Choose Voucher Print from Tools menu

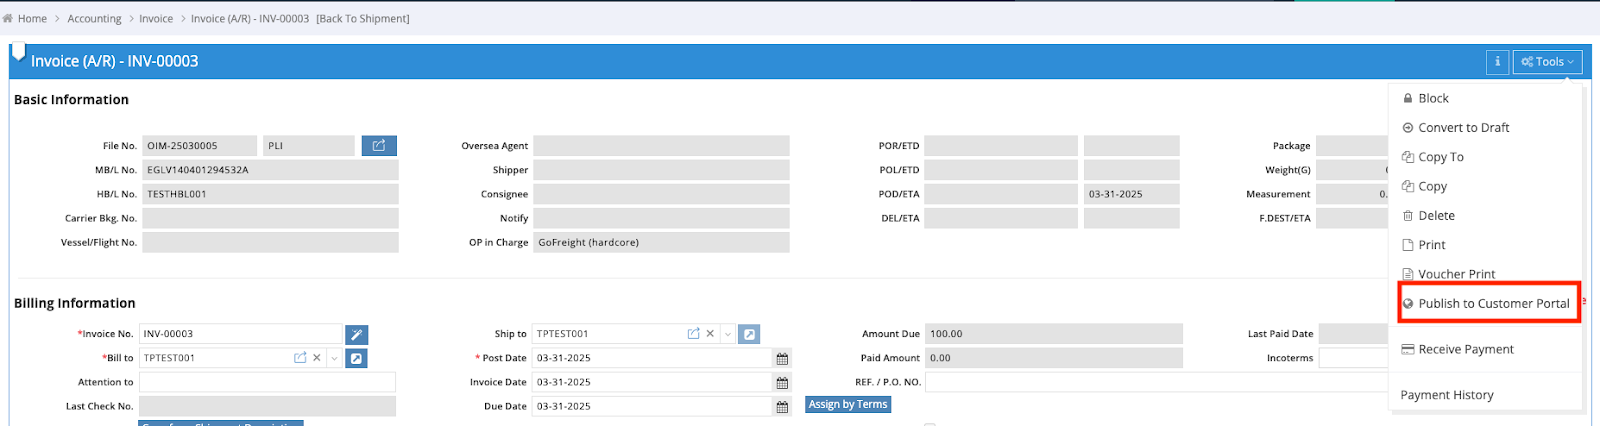pyautogui.click(x=1456, y=274)
